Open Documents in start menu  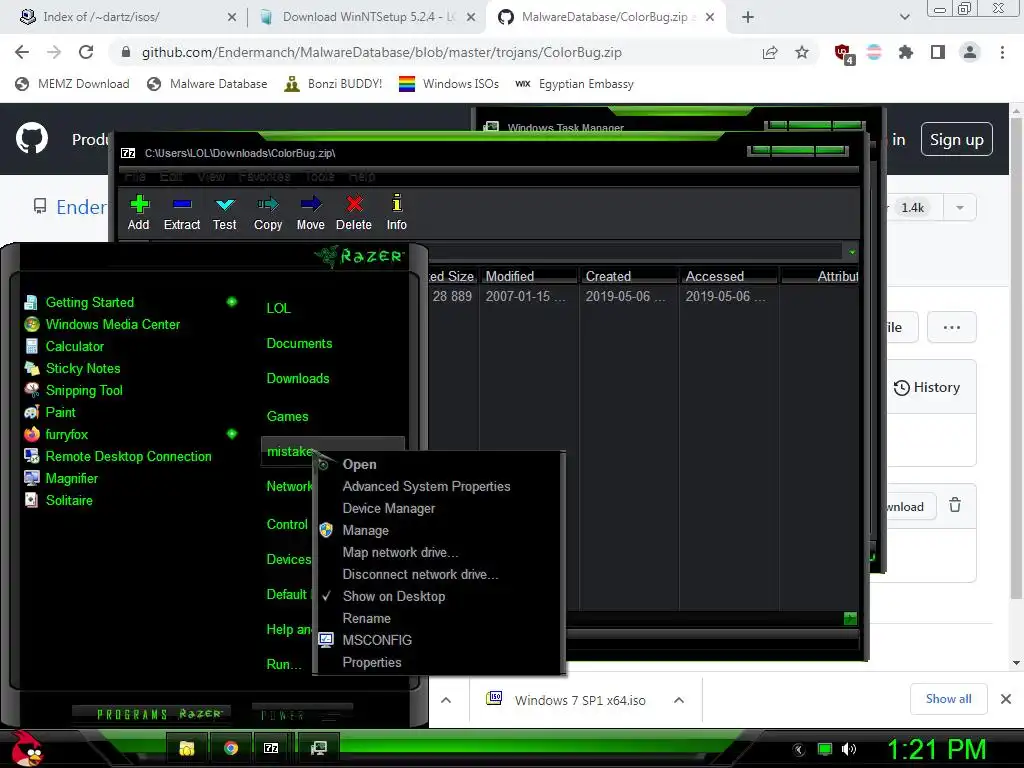(299, 344)
